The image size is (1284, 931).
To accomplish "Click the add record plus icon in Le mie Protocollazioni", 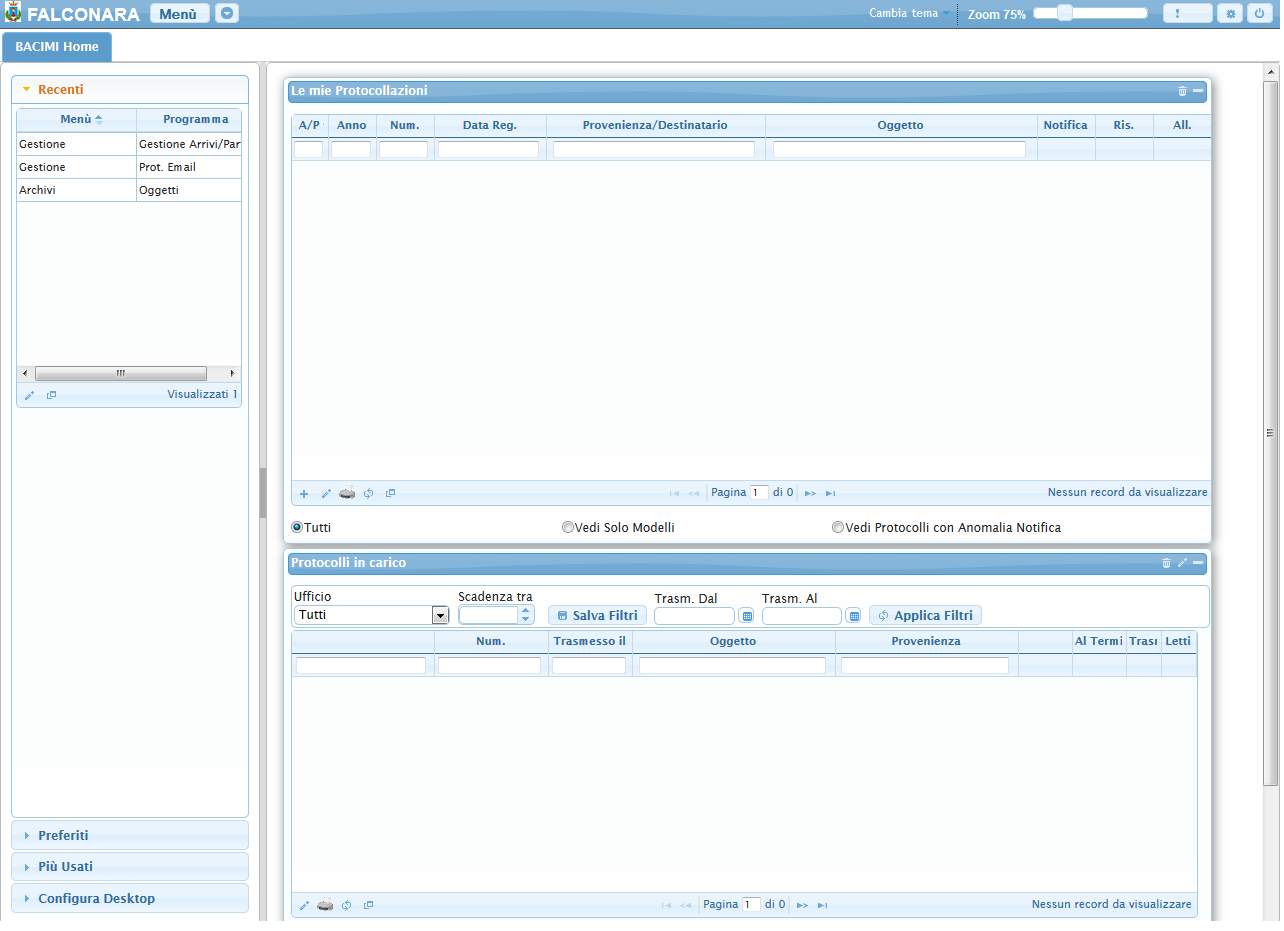I will pos(304,493).
